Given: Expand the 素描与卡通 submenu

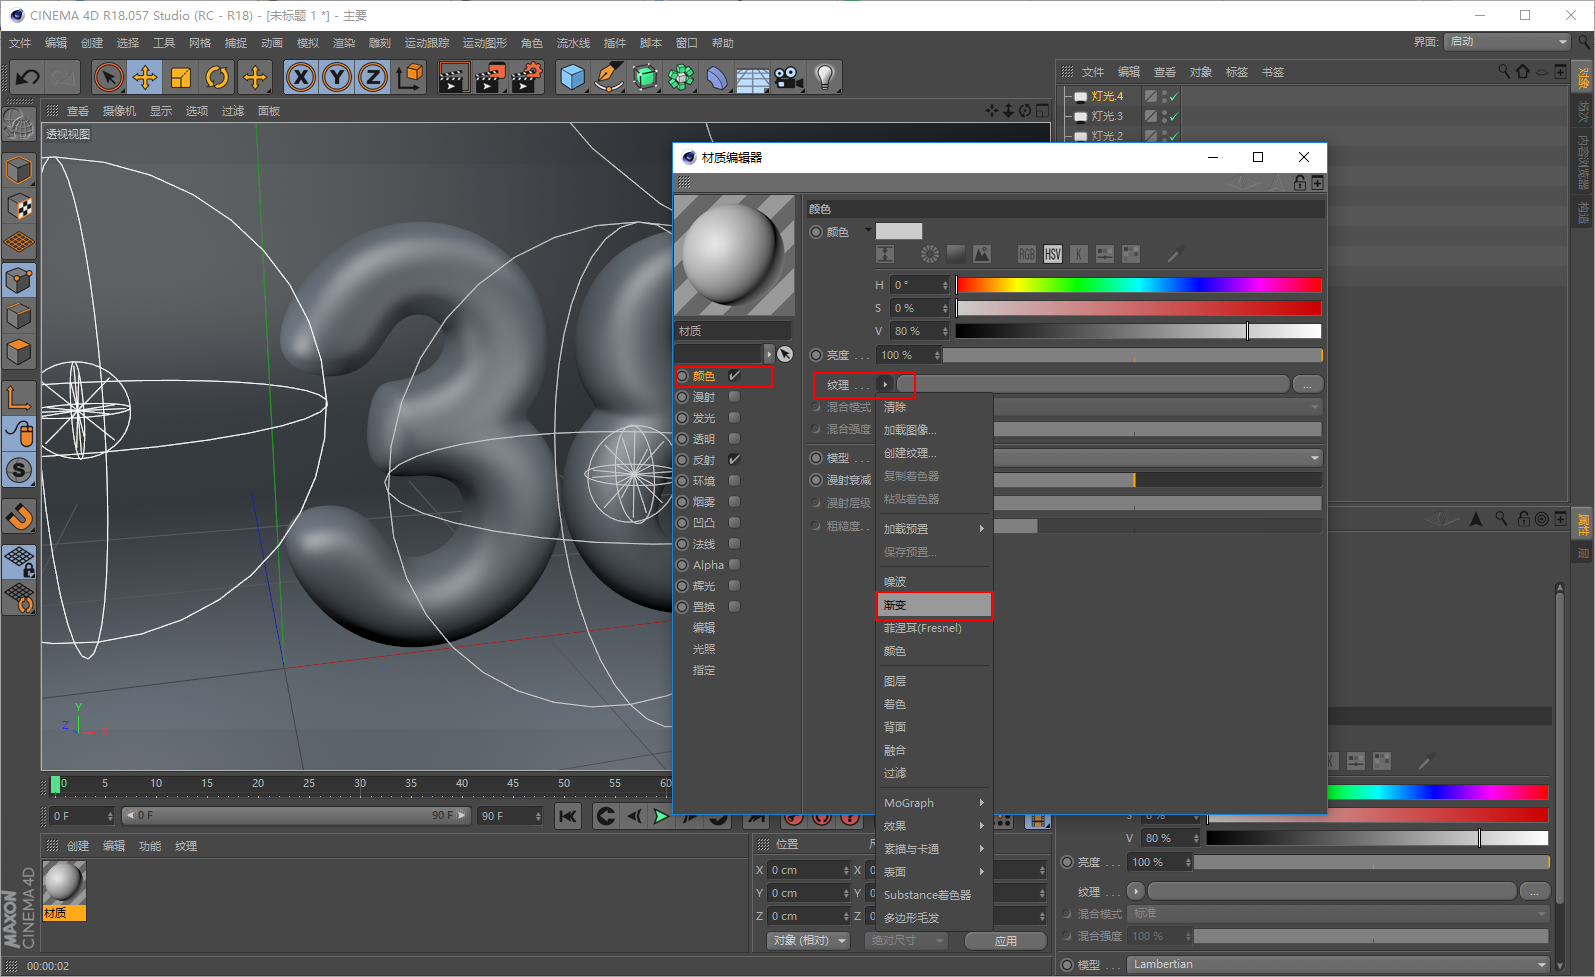Looking at the screenshot, I should (934, 849).
